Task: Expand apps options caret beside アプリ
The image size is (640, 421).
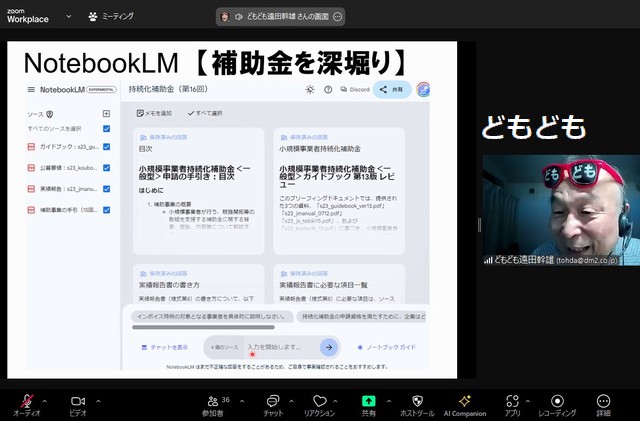Action: pos(527,401)
